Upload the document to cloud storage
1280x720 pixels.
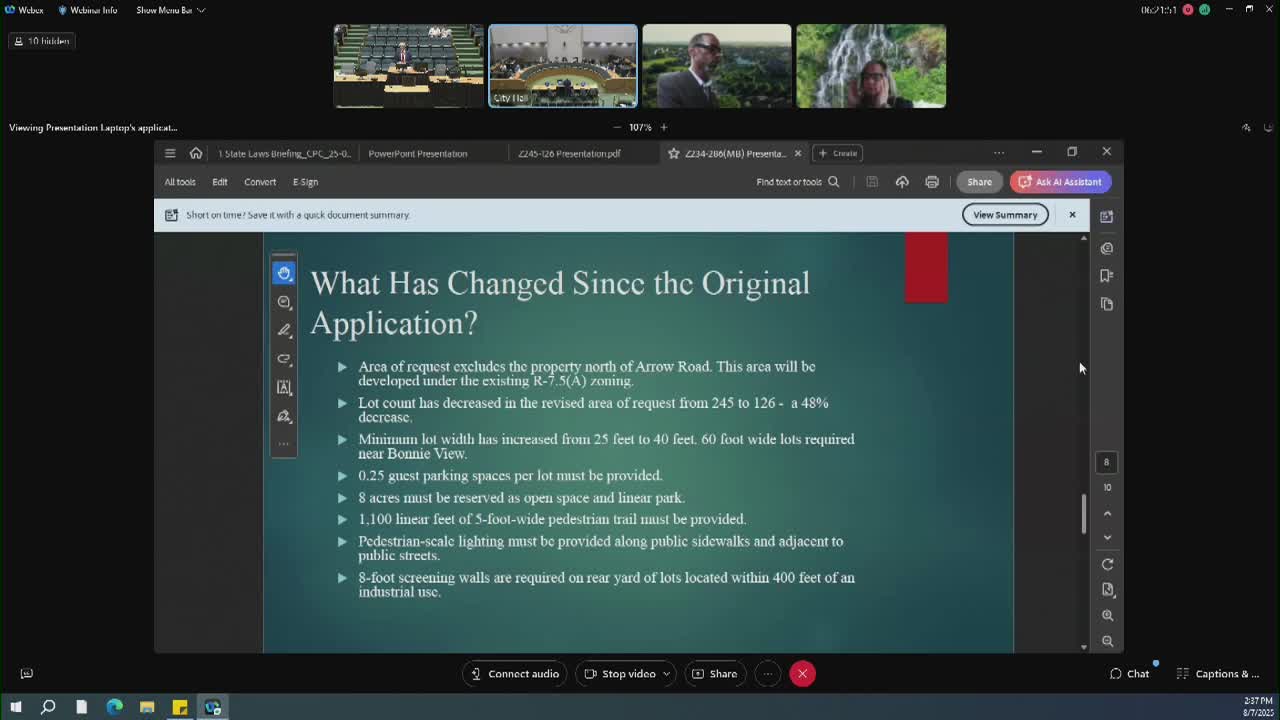[902, 182]
